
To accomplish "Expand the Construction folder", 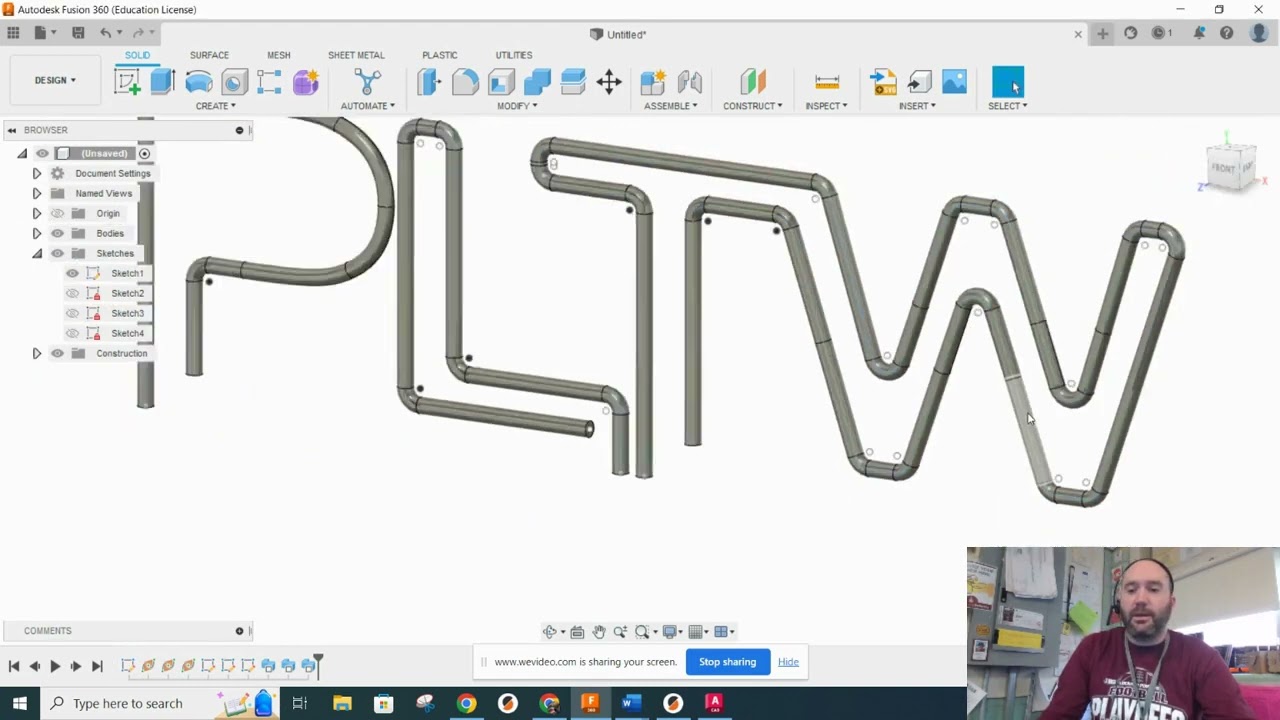I will 37,353.
